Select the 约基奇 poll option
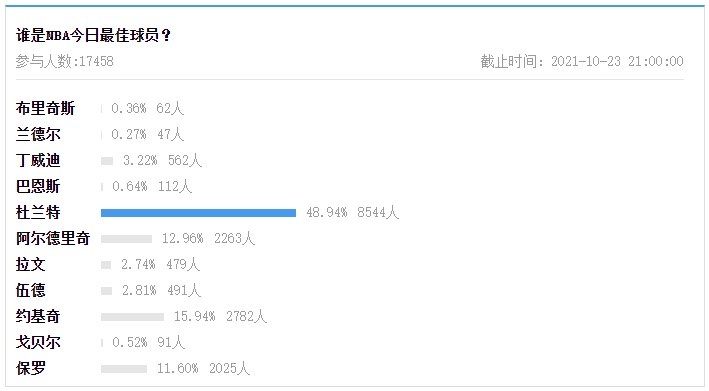Image resolution: width=709 pixels, height=391 pixels. pos(38,316)
